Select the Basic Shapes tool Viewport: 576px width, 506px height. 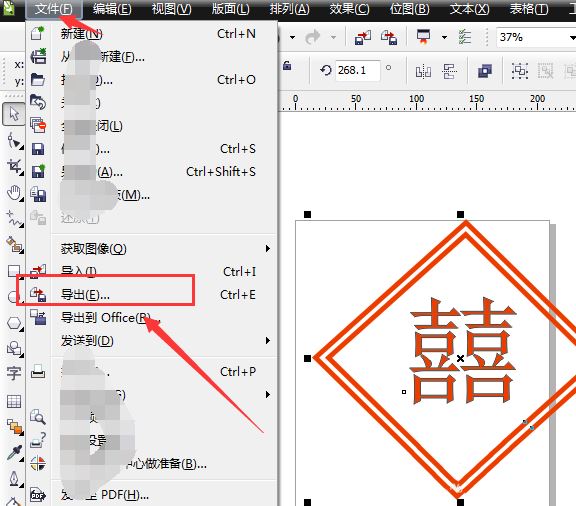click(14, 348)
